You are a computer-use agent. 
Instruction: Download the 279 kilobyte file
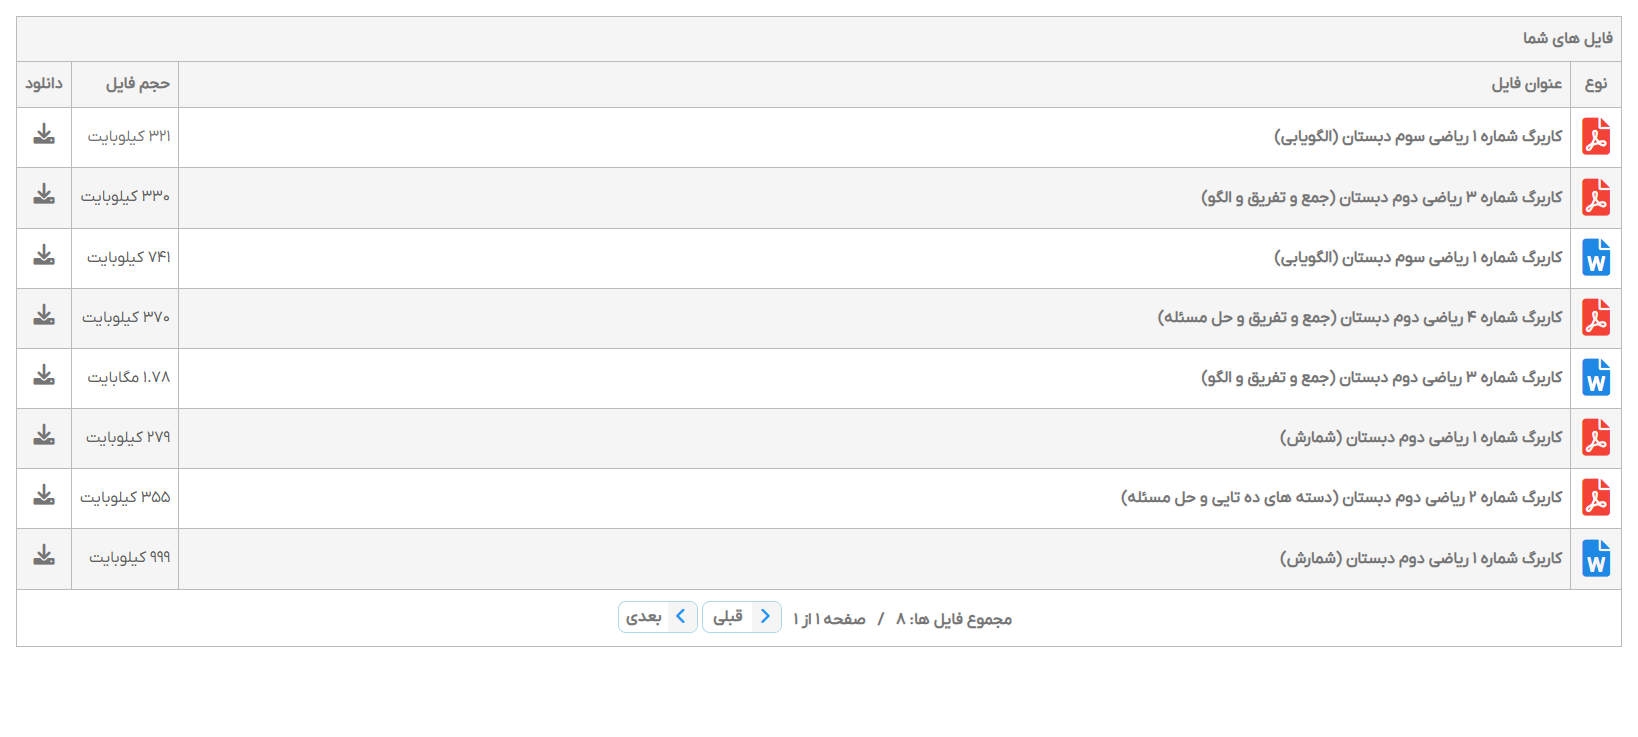tap(44, 436)
